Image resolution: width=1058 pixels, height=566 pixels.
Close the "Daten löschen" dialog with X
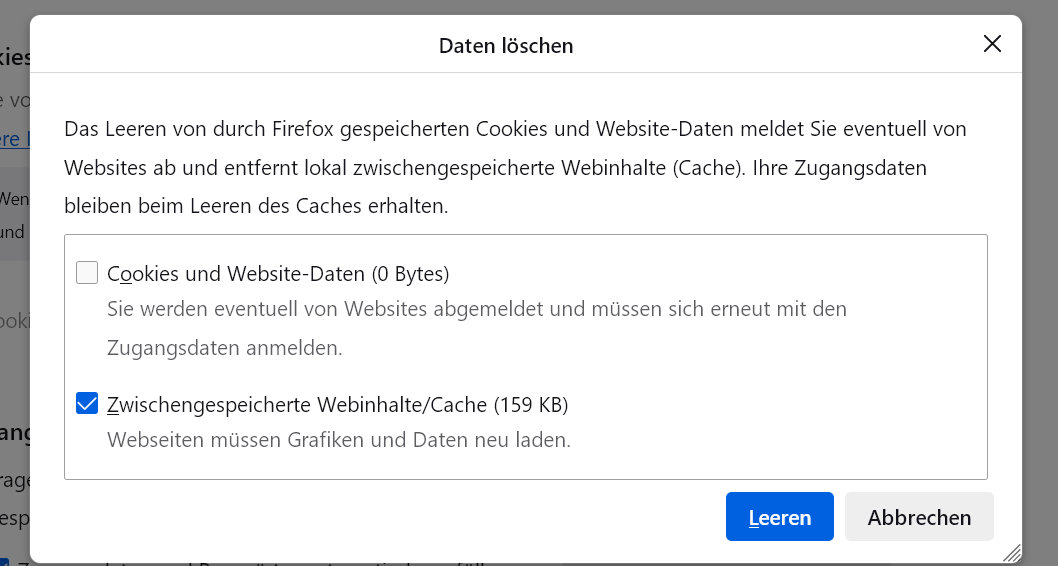click(992, 44)
